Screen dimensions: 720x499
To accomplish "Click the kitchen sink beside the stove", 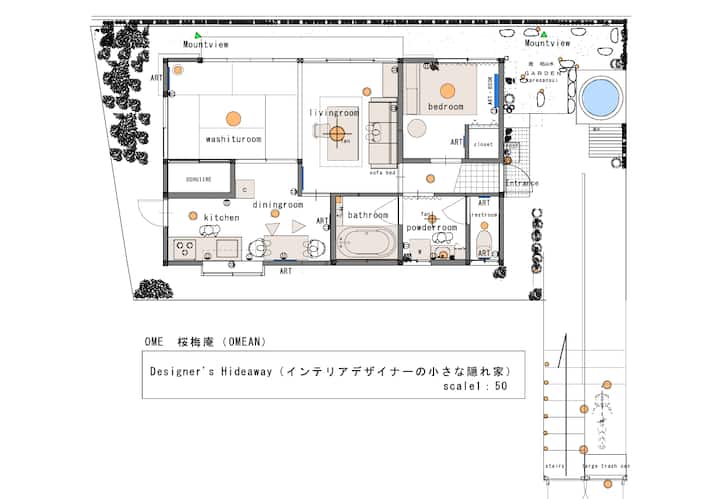I will click(227, 249).
